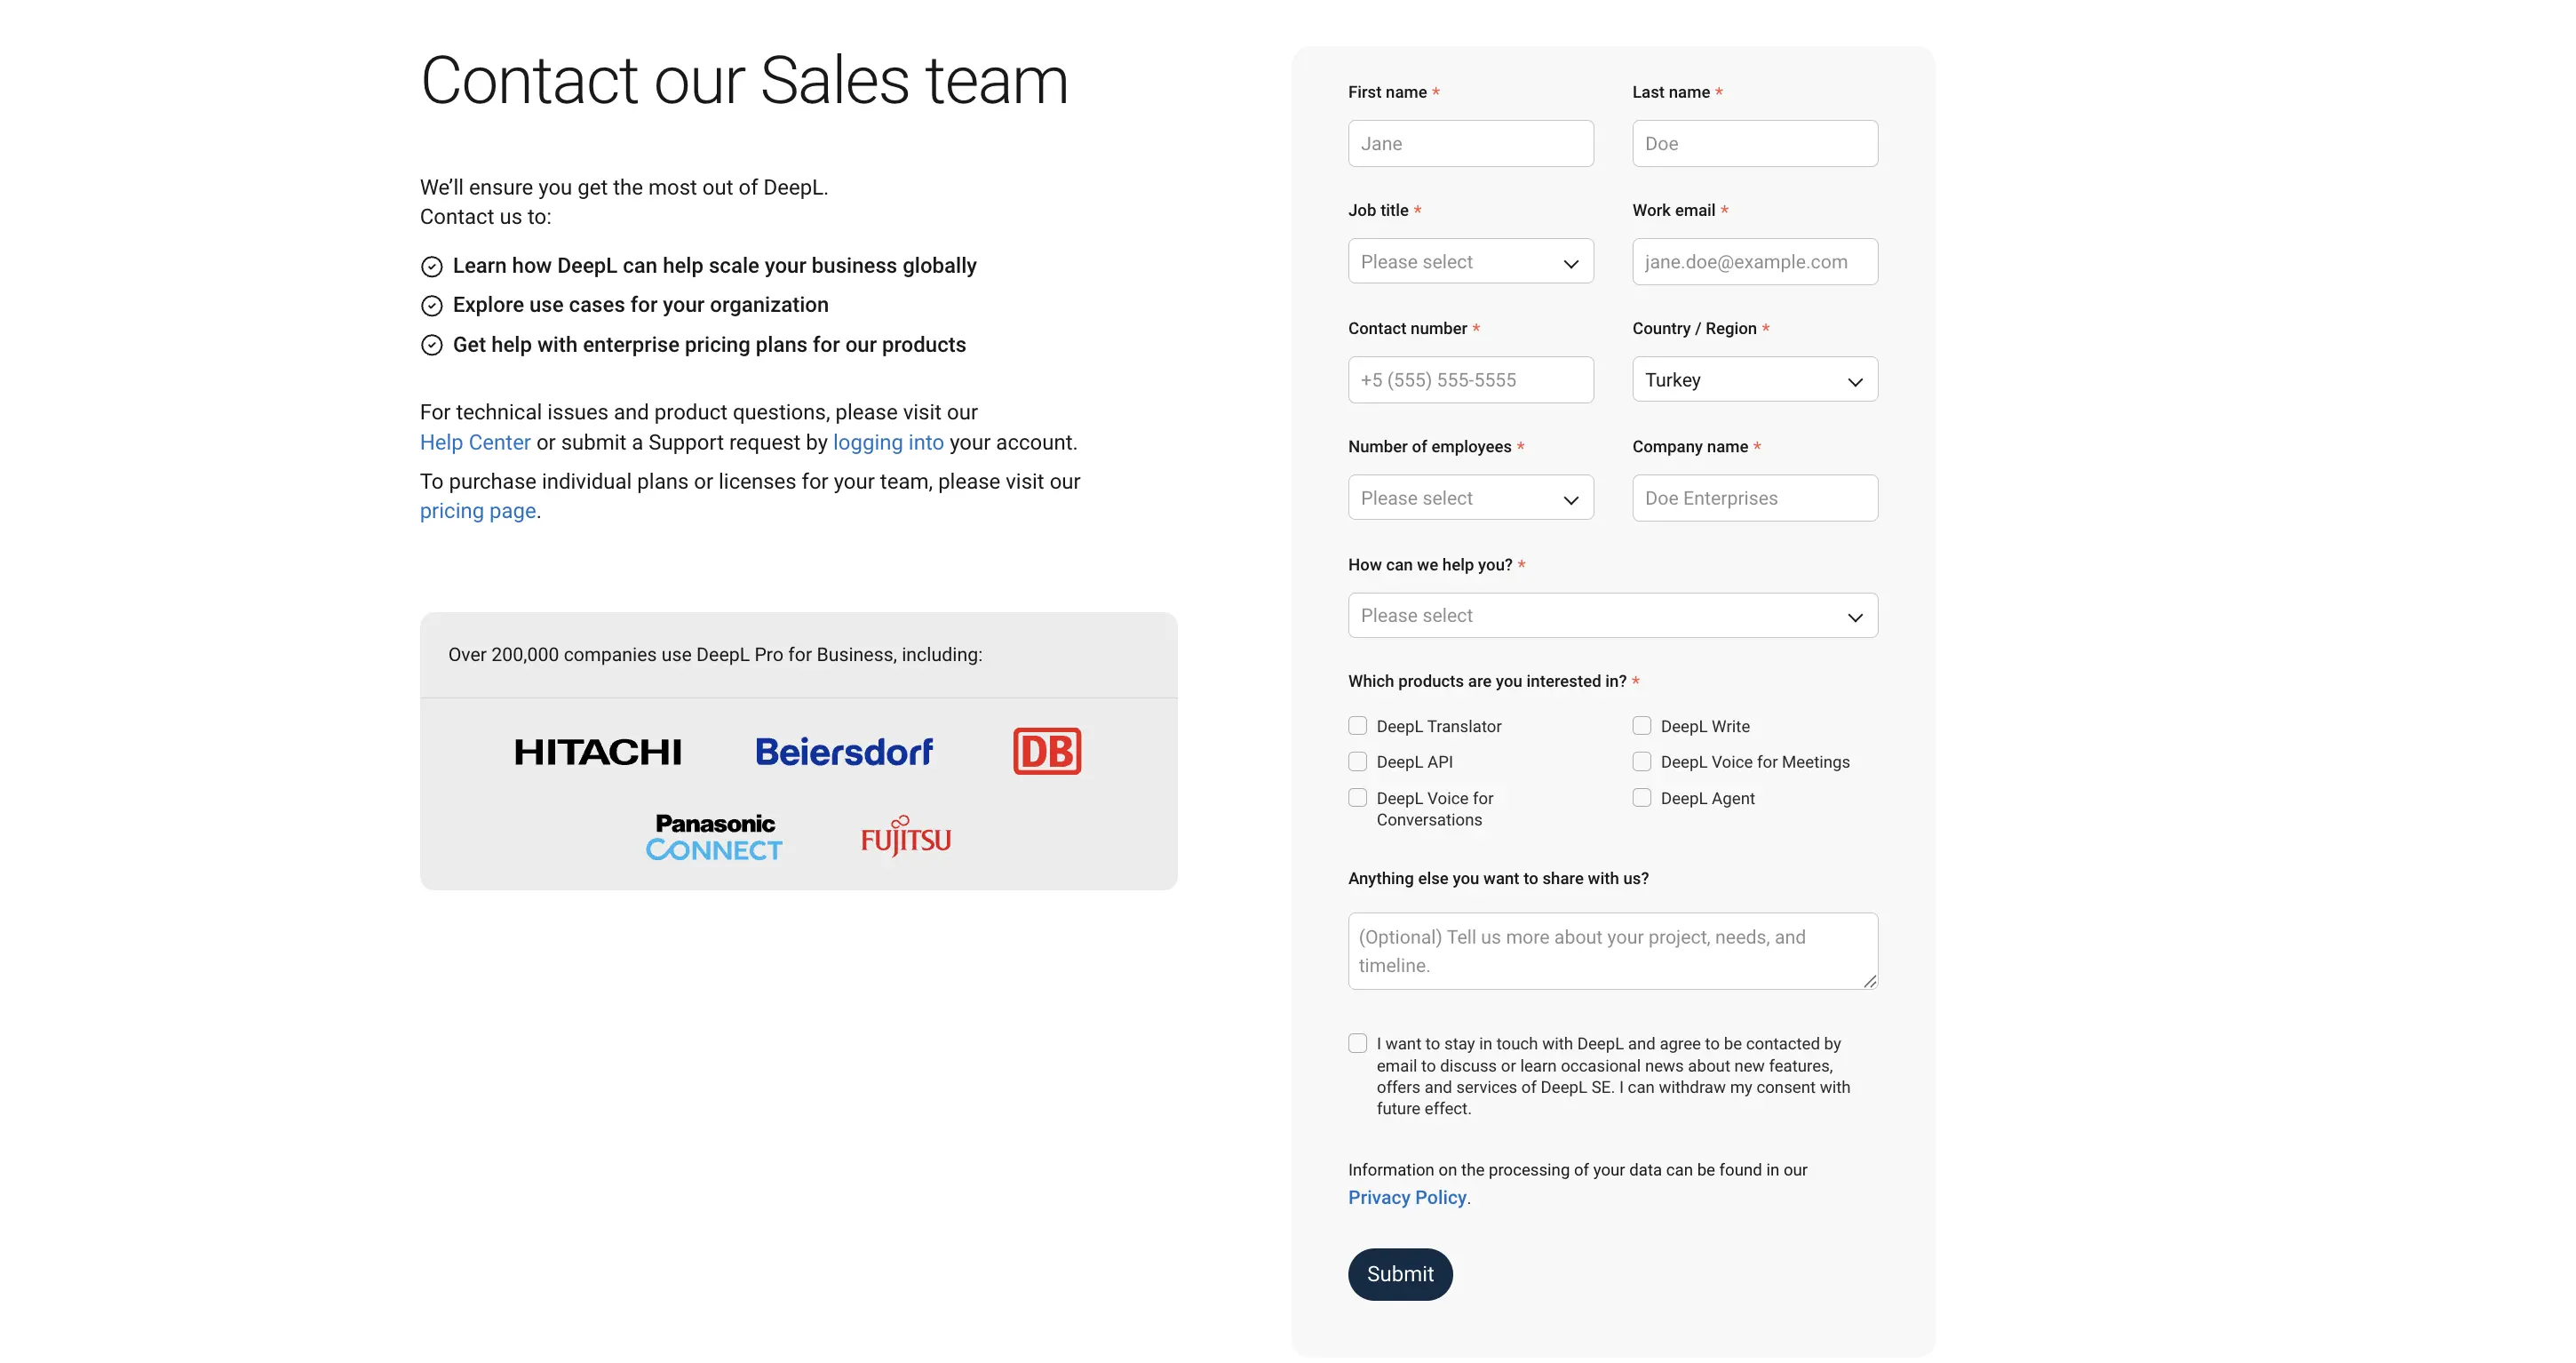2576x1363 pixels.
Task: Check the DeepL Translator product checkbox
Action: coord(1357,726)
